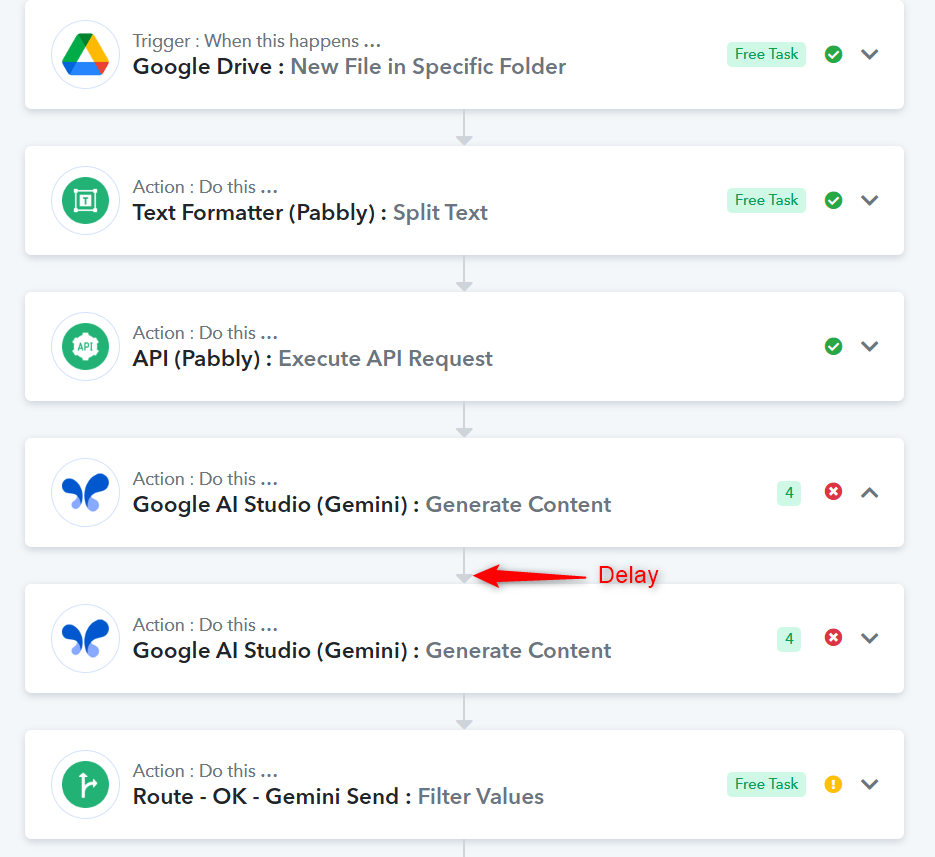Click the Text Formatter step icon
Image resolution: width=935 pixels, height=857 pixels.
pyautogui.click(x=85, y=200)
